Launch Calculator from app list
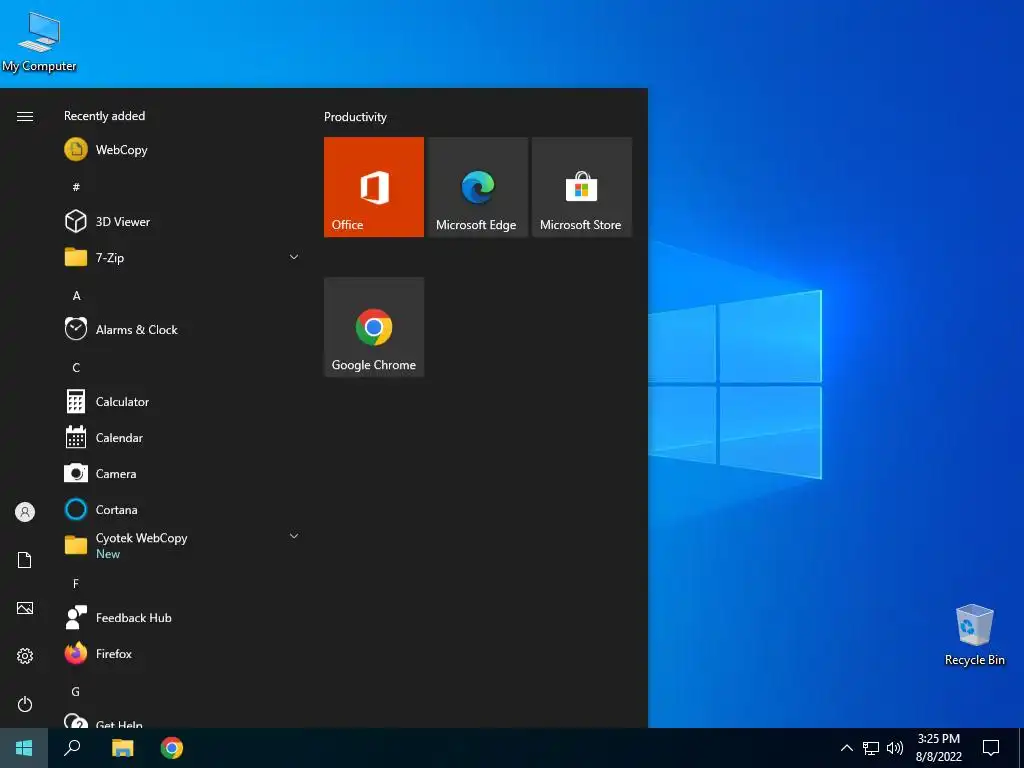1024x768 pixels. 183,402
